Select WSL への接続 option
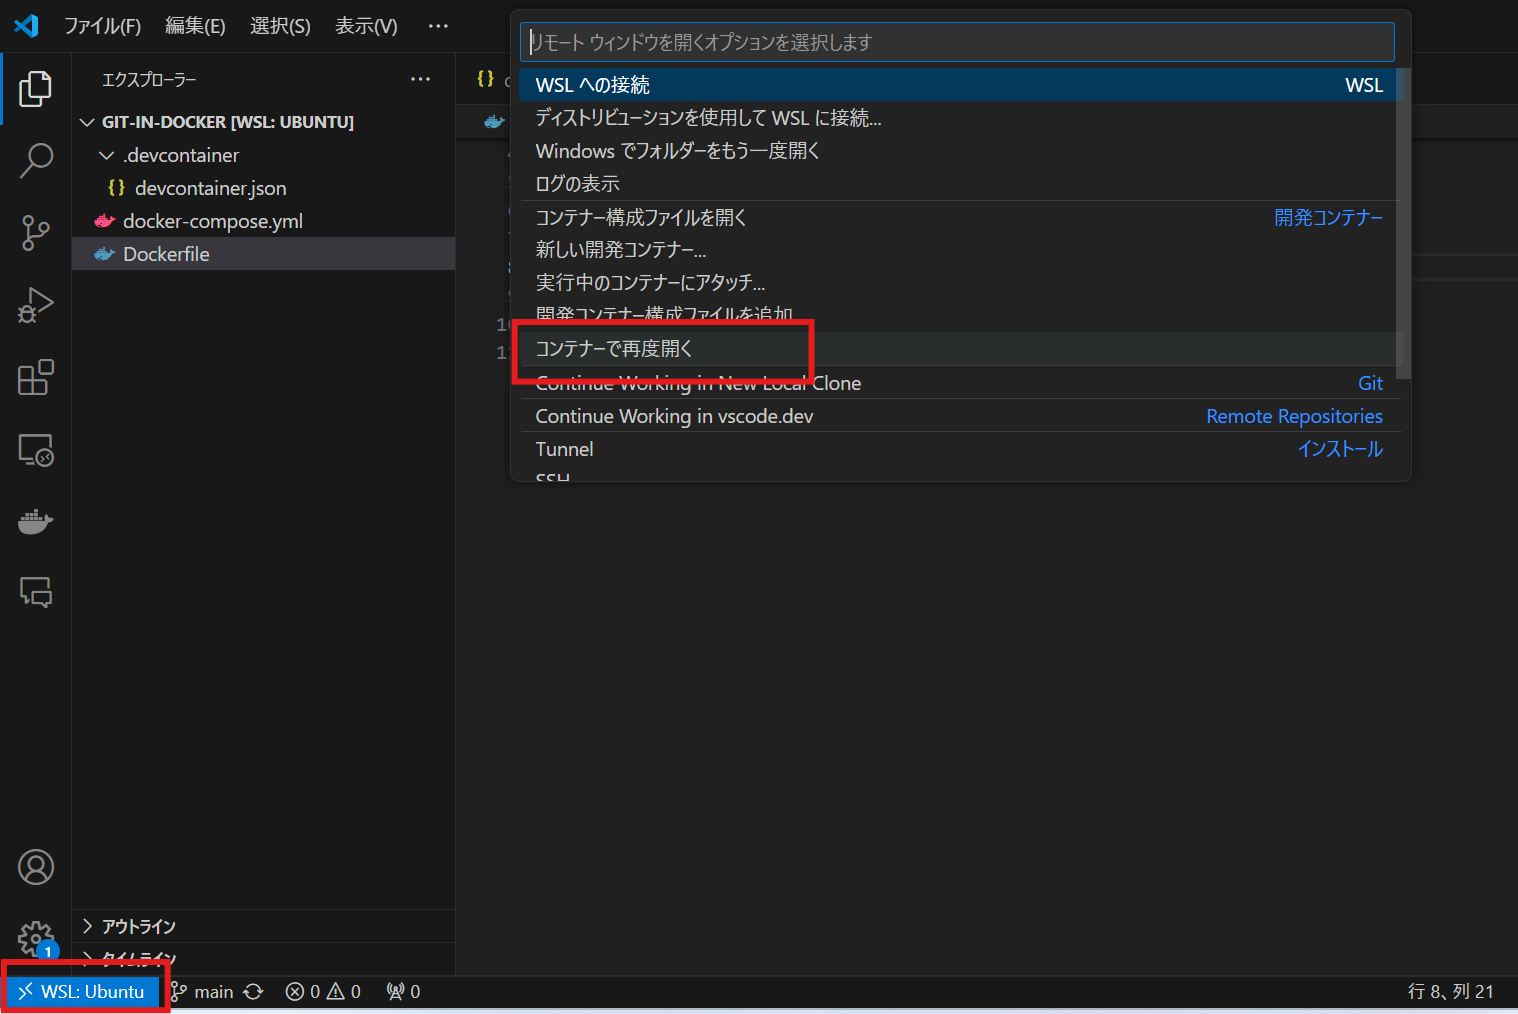1518x1014 pixels. click(958, 85)
